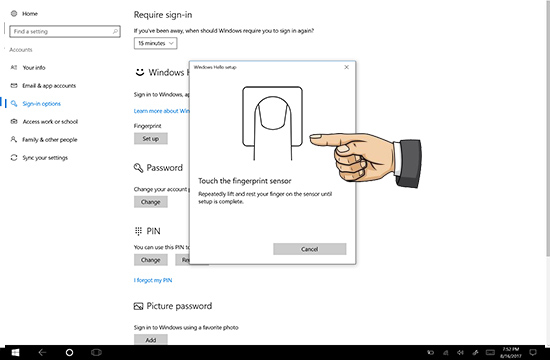Click the Settings page vertical scrollbar

click(548, 128)
